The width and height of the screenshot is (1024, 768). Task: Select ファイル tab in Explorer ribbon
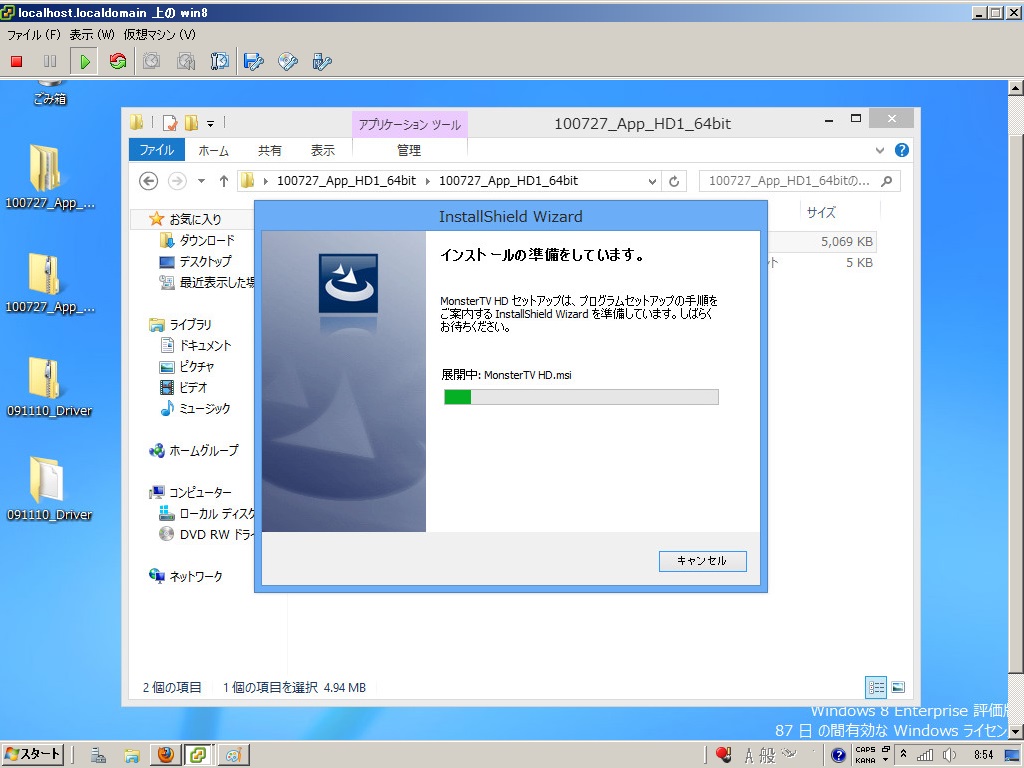(x=157, y=150)
